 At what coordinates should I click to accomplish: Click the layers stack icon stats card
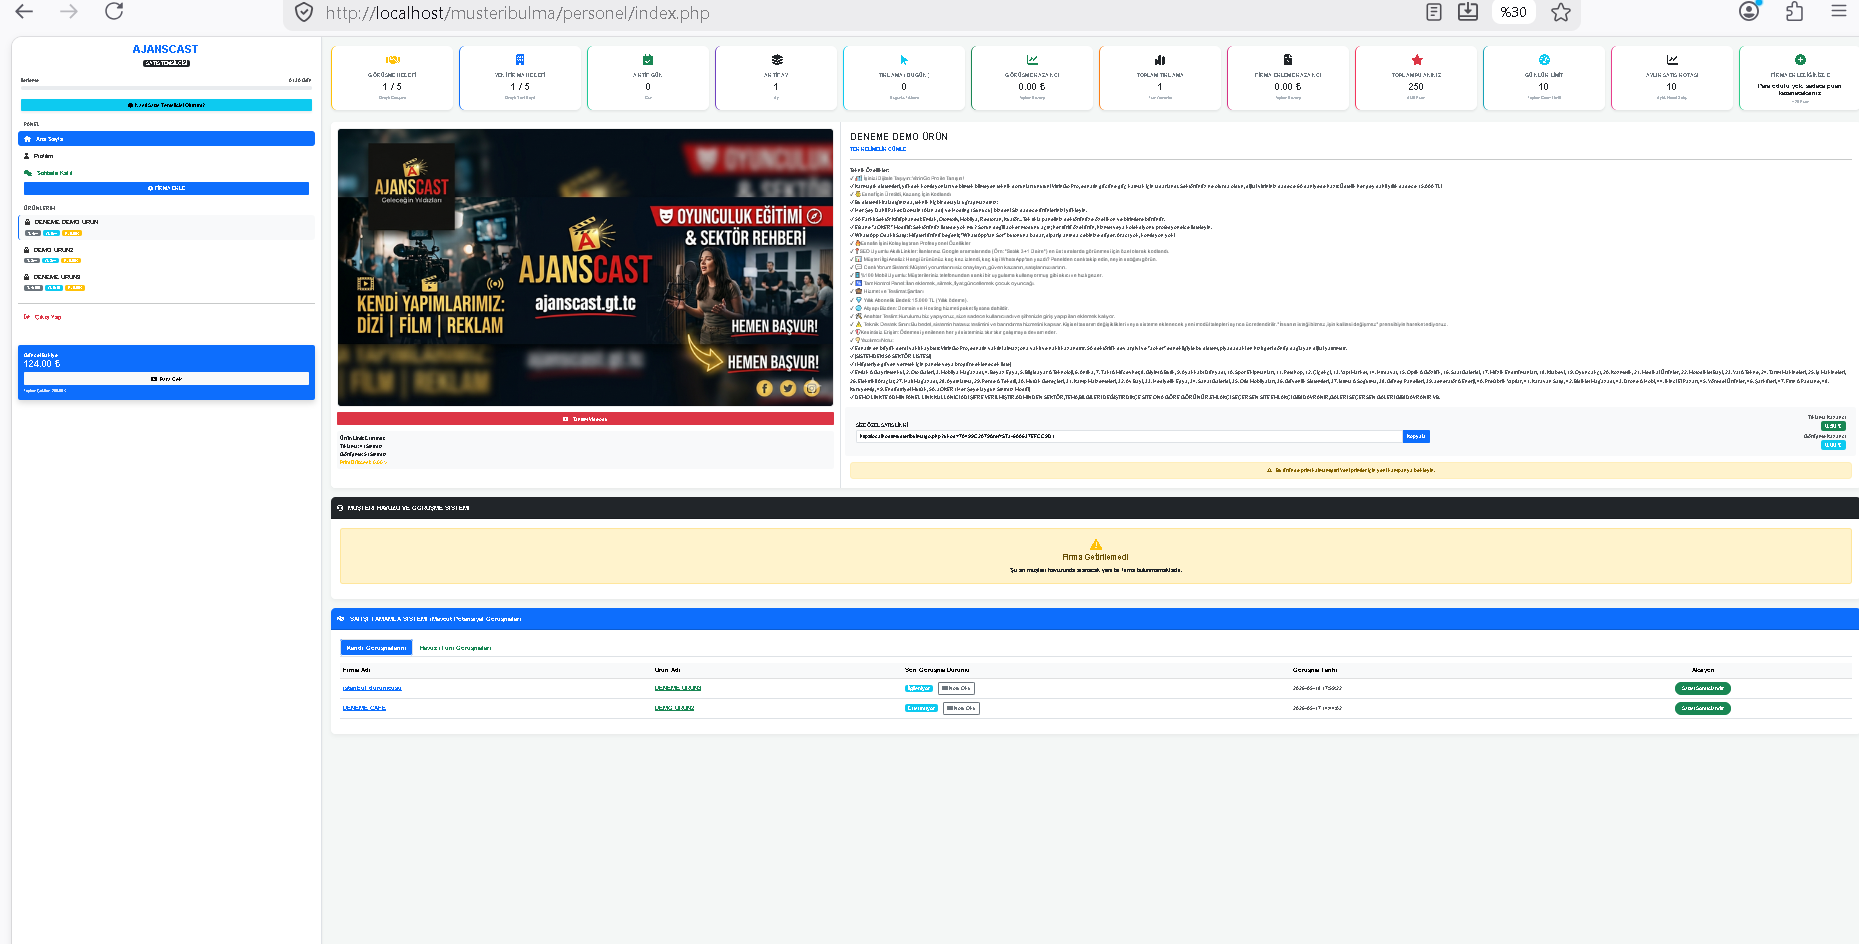point(777,60)
